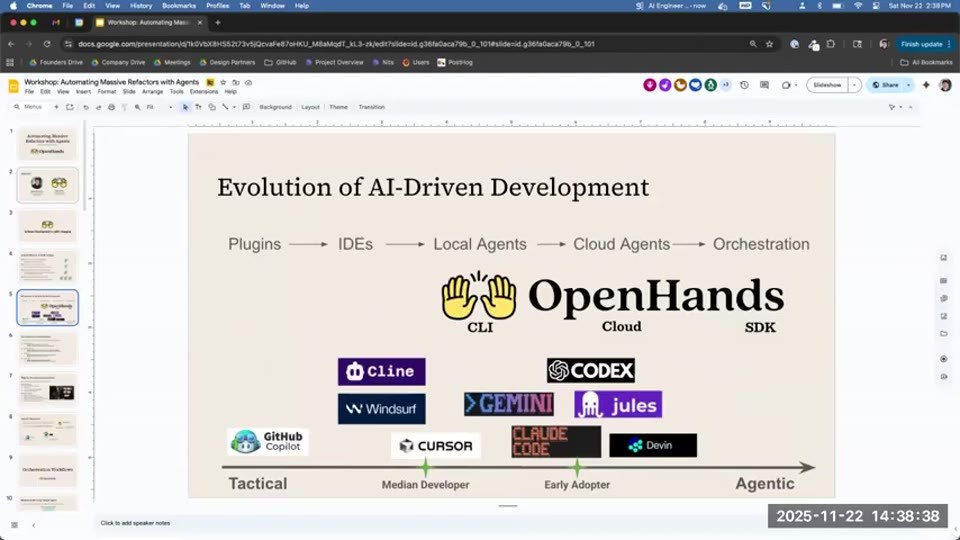The height and width of the screenshot is (540, 960).
Task: Select slide 1 thumbnail in filmstrip
Action: click(47, 144)
